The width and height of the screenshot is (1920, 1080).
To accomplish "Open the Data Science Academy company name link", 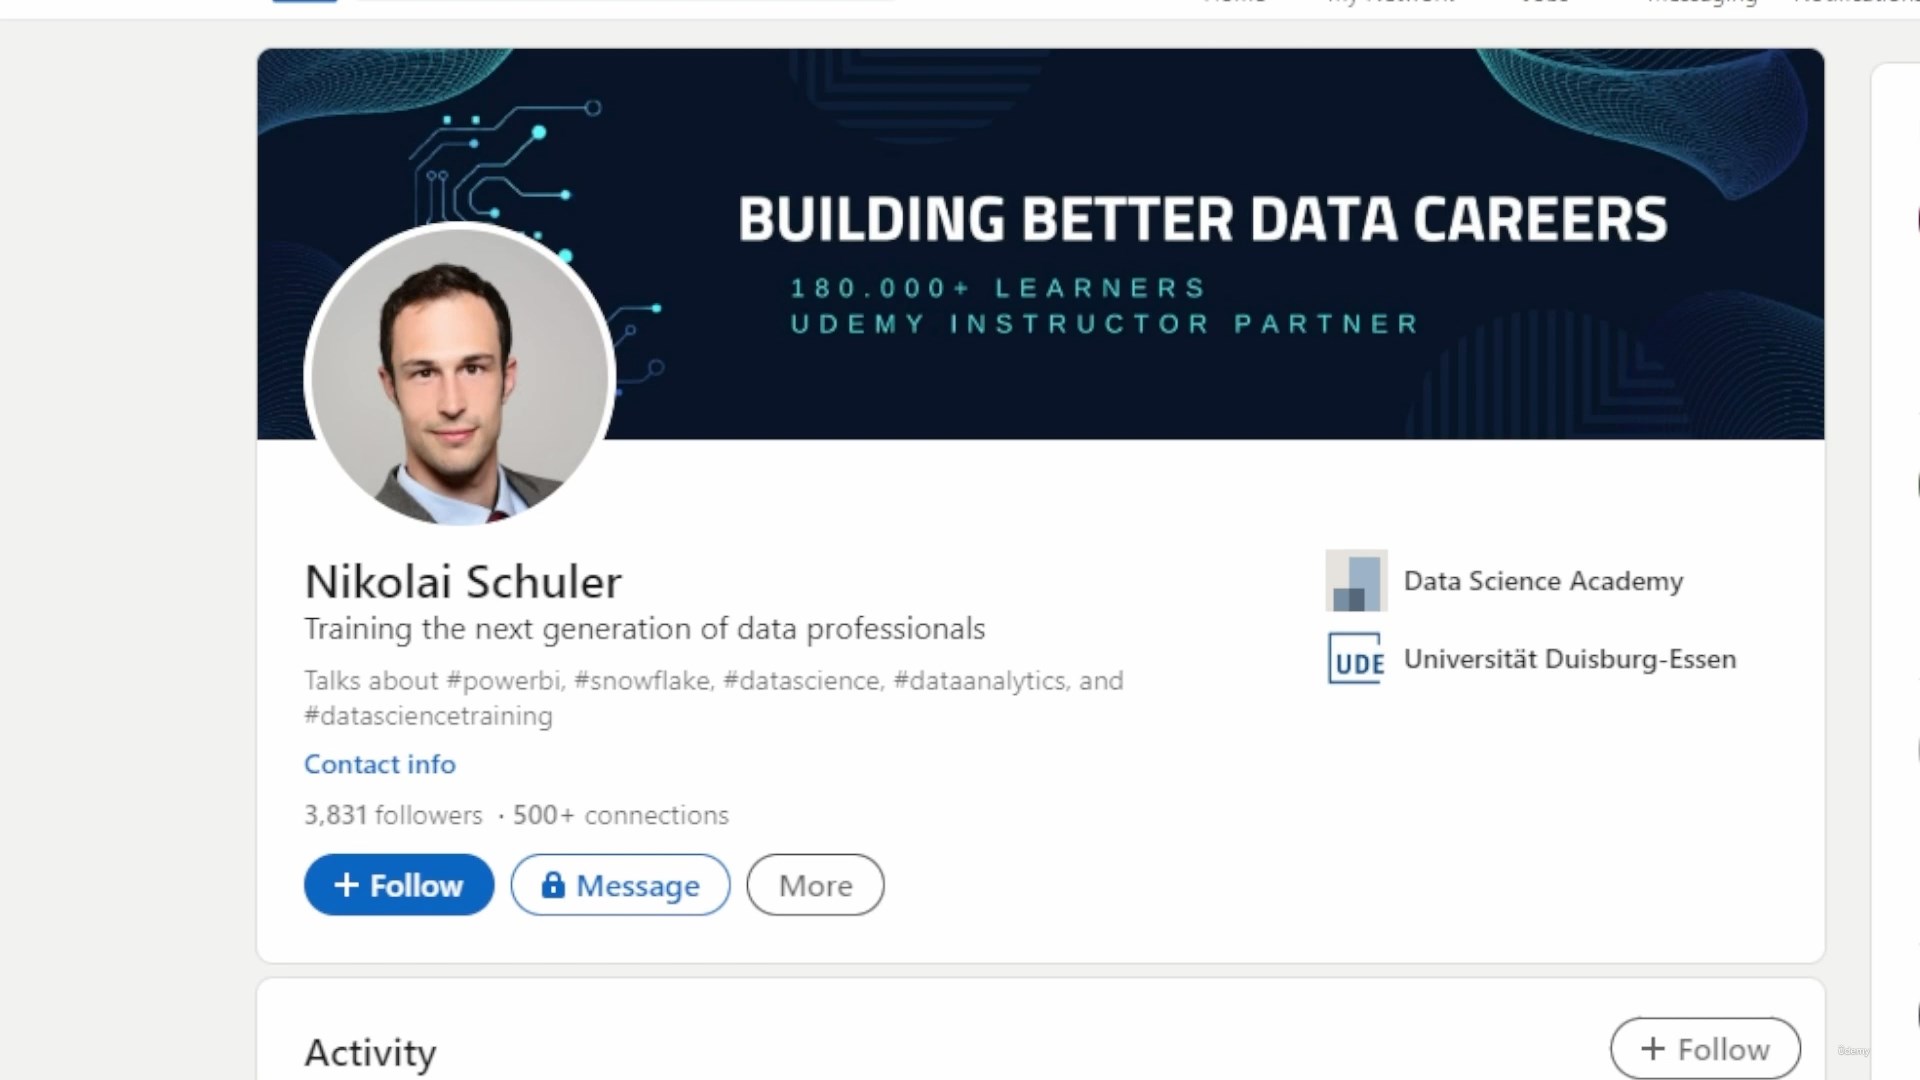I will (1543, 581).
